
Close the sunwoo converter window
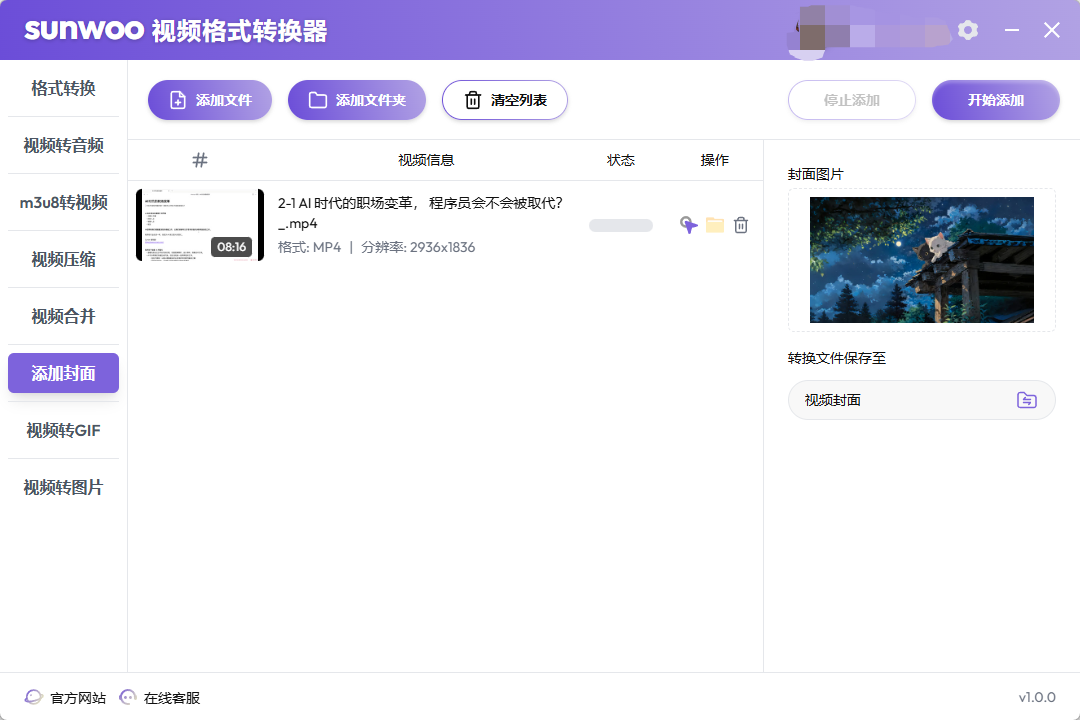(x=1051, y=30)
